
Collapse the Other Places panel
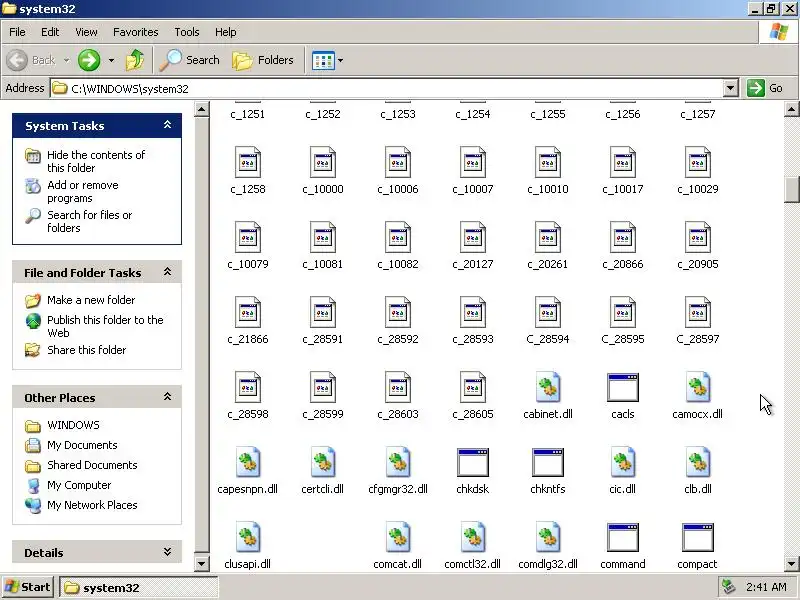[167, 397]
